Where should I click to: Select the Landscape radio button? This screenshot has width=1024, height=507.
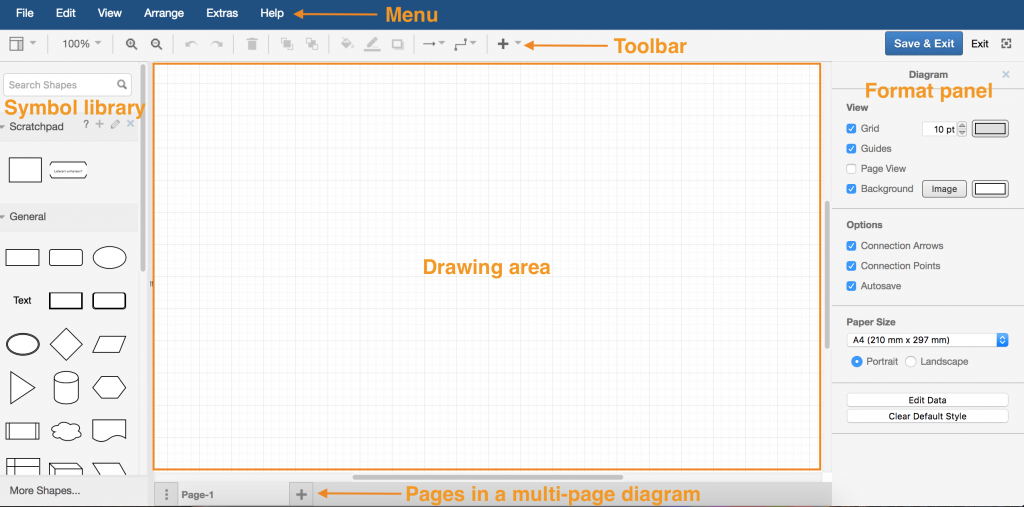pyautogui.click(x=910, y=361)
